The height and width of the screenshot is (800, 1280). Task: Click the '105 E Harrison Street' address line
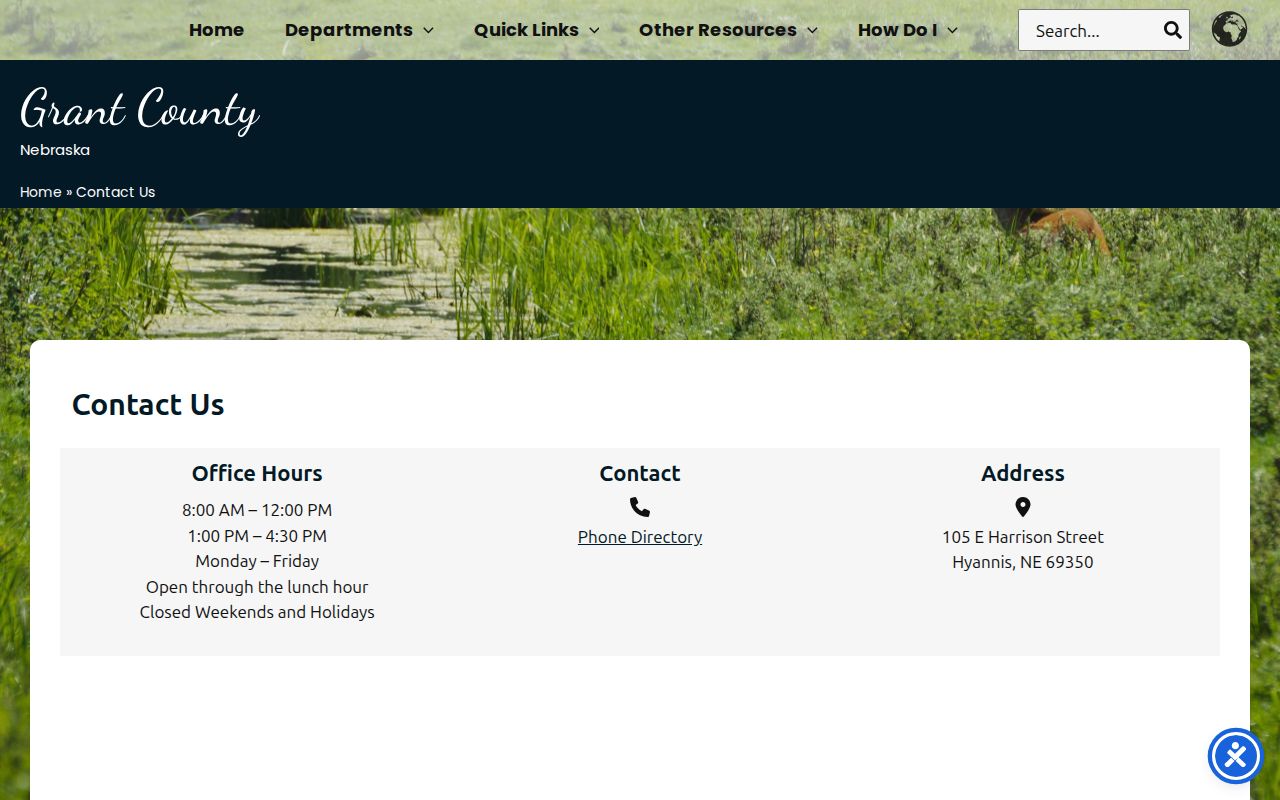tap(1023, 537)
